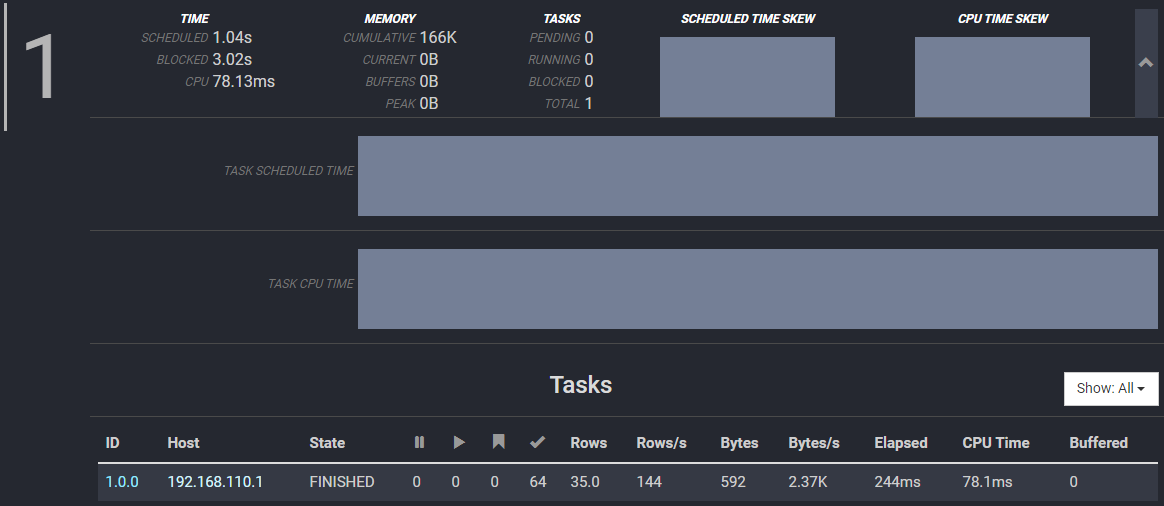Sort tasks by Bytes column
The width and height of the screenshot is (1164, 506).
(x=739, y=443)
